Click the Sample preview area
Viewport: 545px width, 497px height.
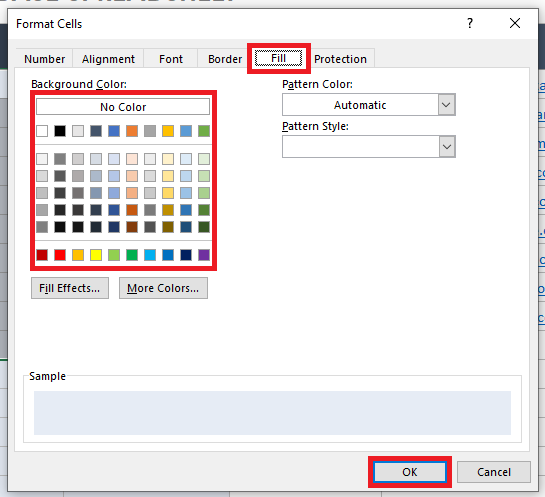click(x=272, y=413)
